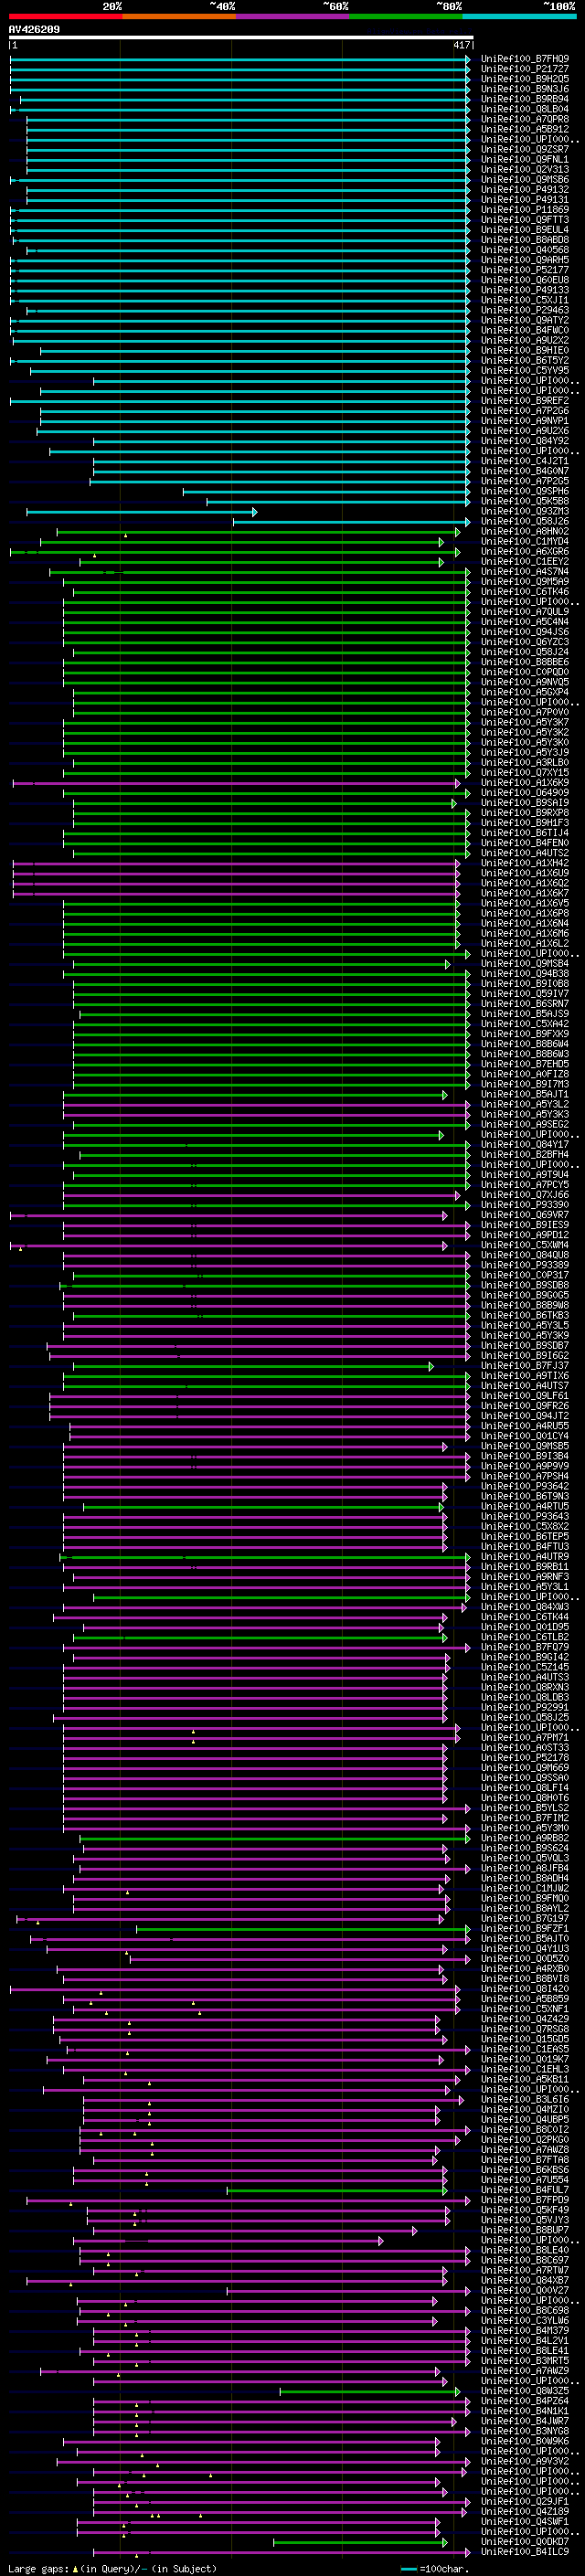Select the UniRef100_Q00V27 label
Viewport: 585px width, 2576px height.
(525, 2290)
